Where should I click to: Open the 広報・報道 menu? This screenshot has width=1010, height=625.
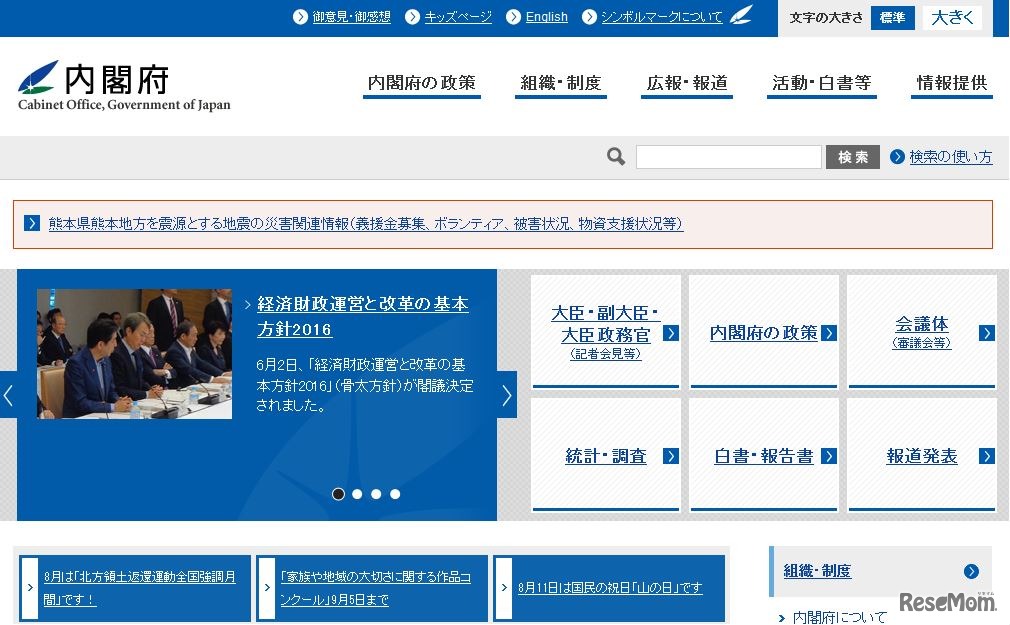click(x=687, y=84)
